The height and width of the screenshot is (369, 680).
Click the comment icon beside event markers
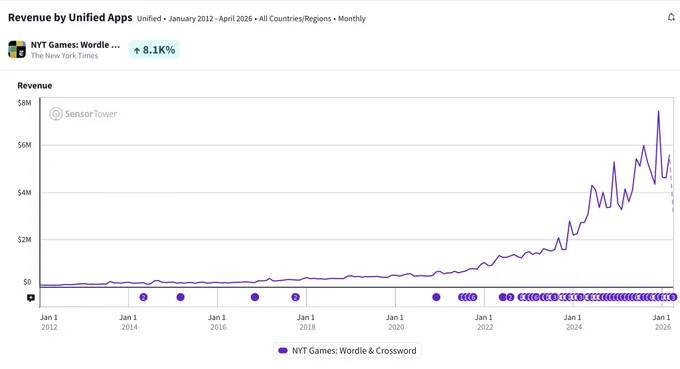pos(31,297)
